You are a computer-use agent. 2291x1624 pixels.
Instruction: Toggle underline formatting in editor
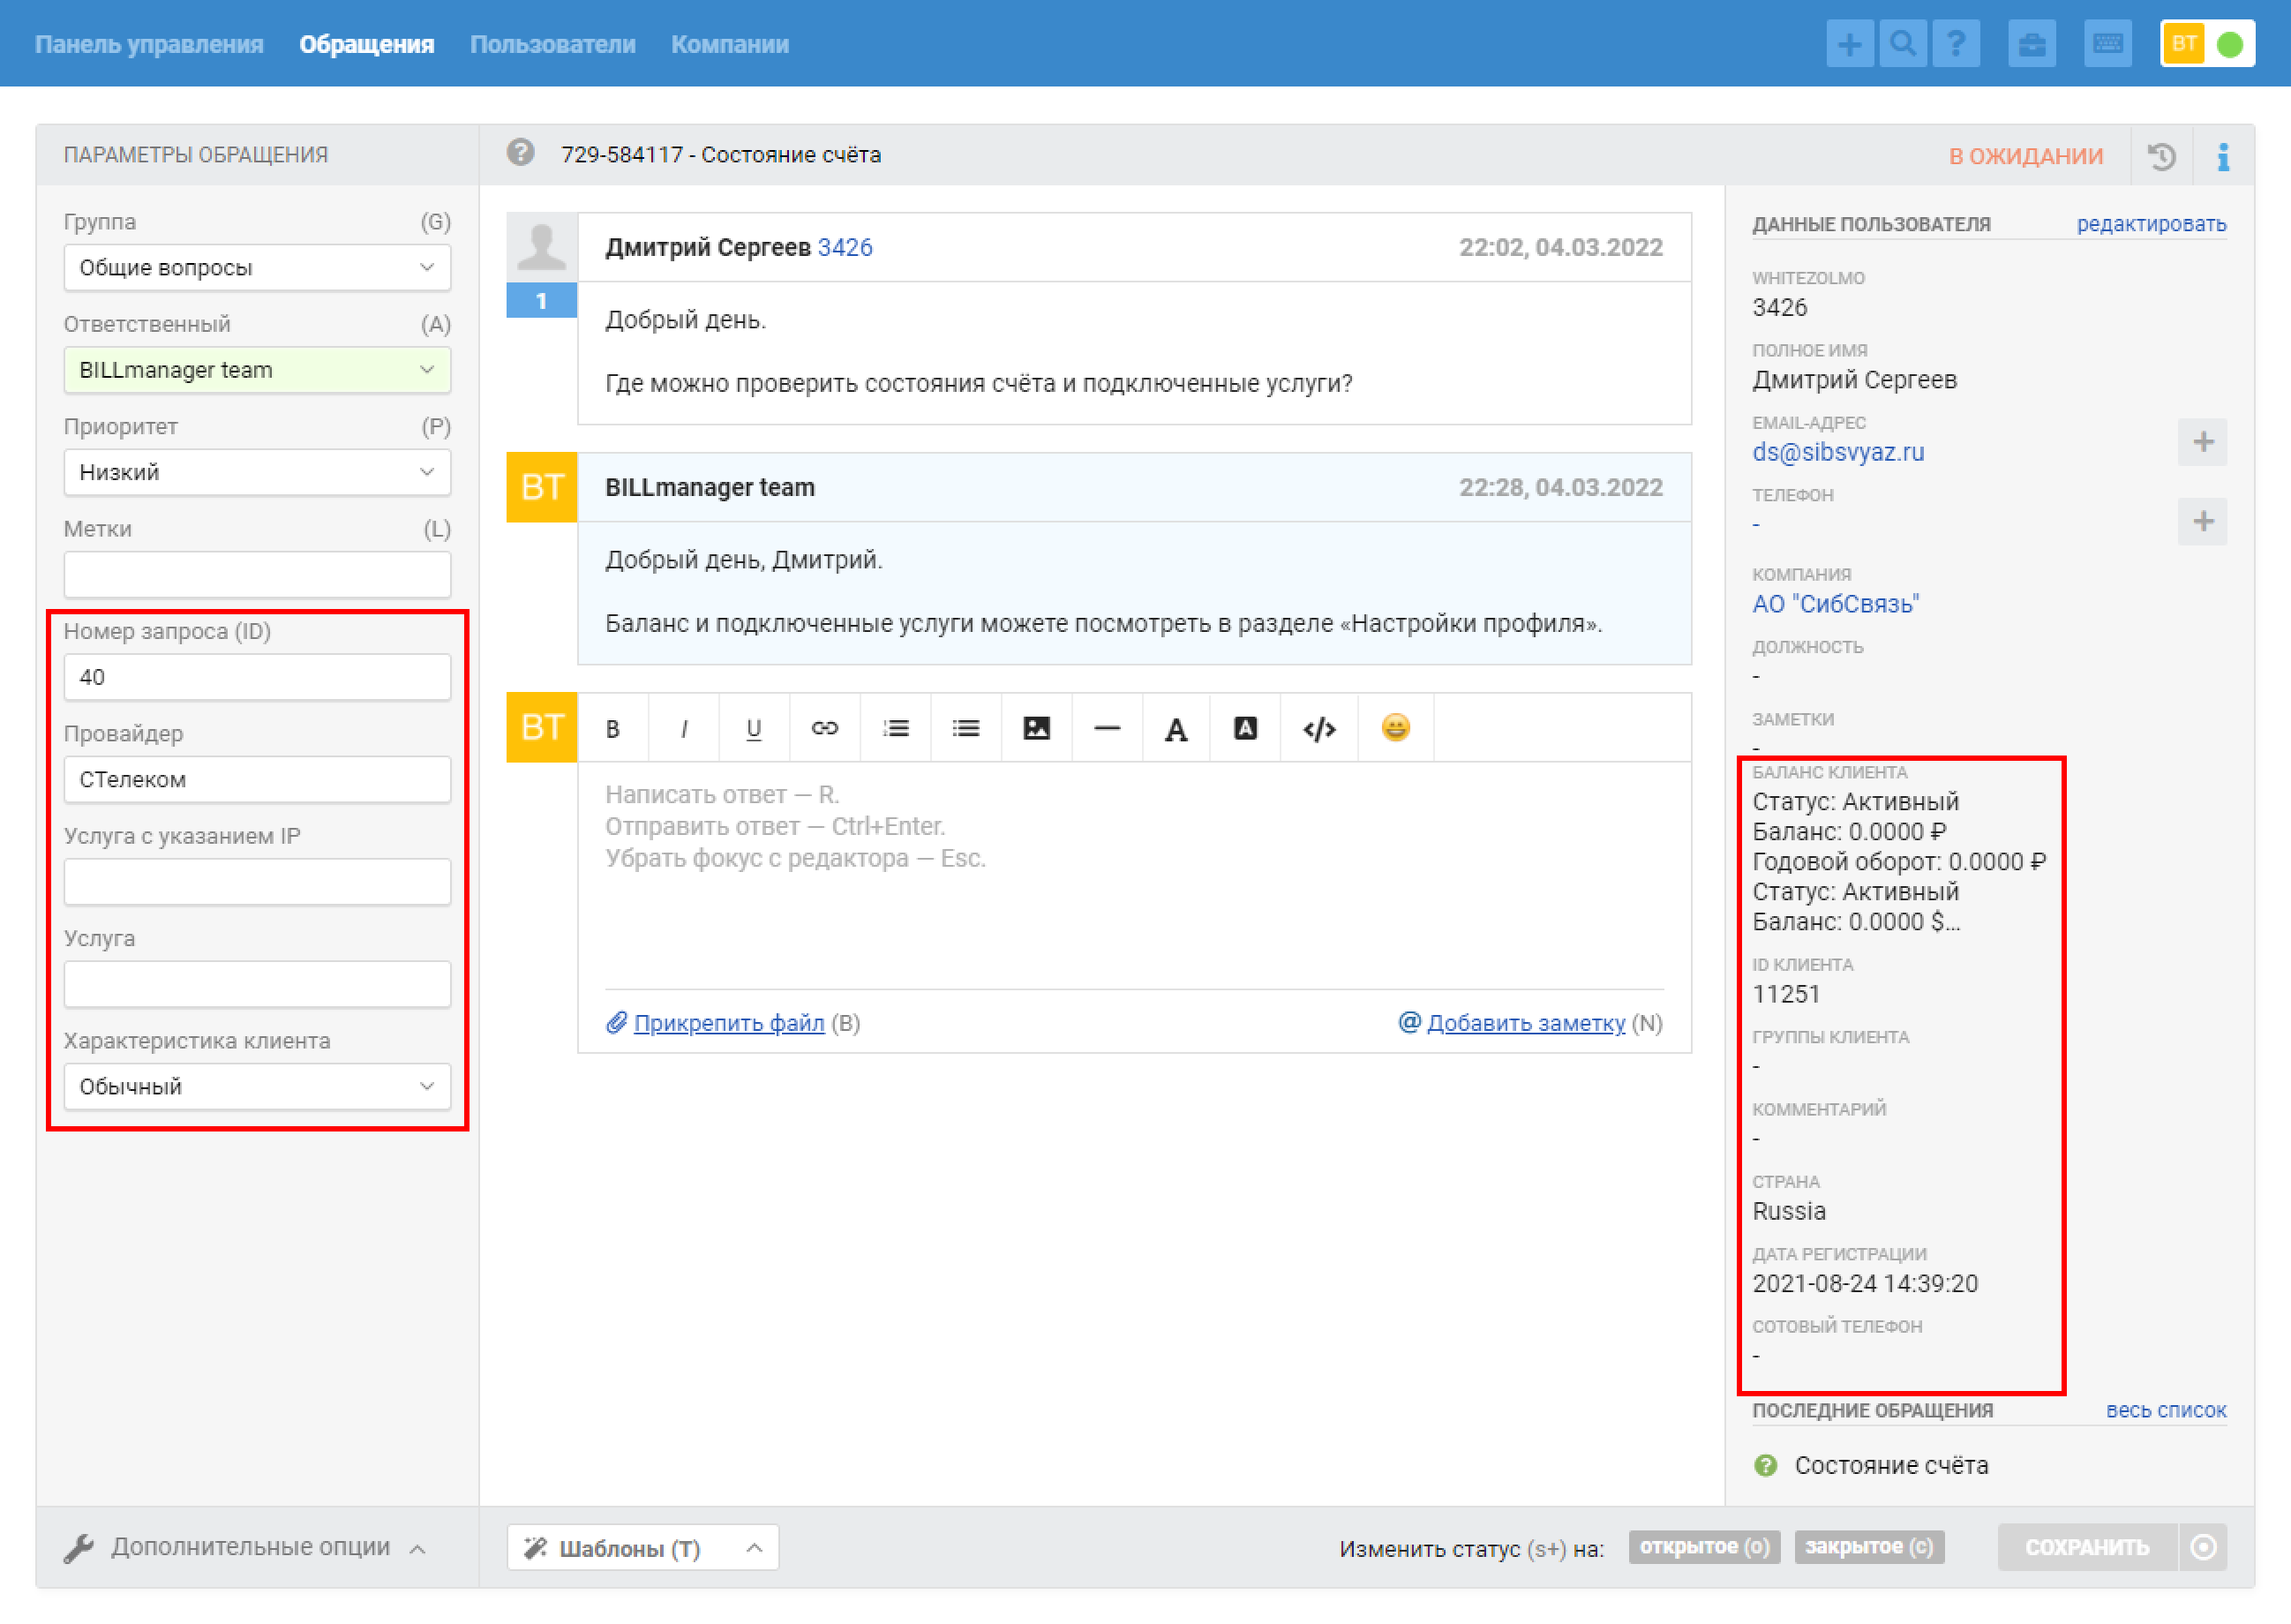click(x=753, y=728)
